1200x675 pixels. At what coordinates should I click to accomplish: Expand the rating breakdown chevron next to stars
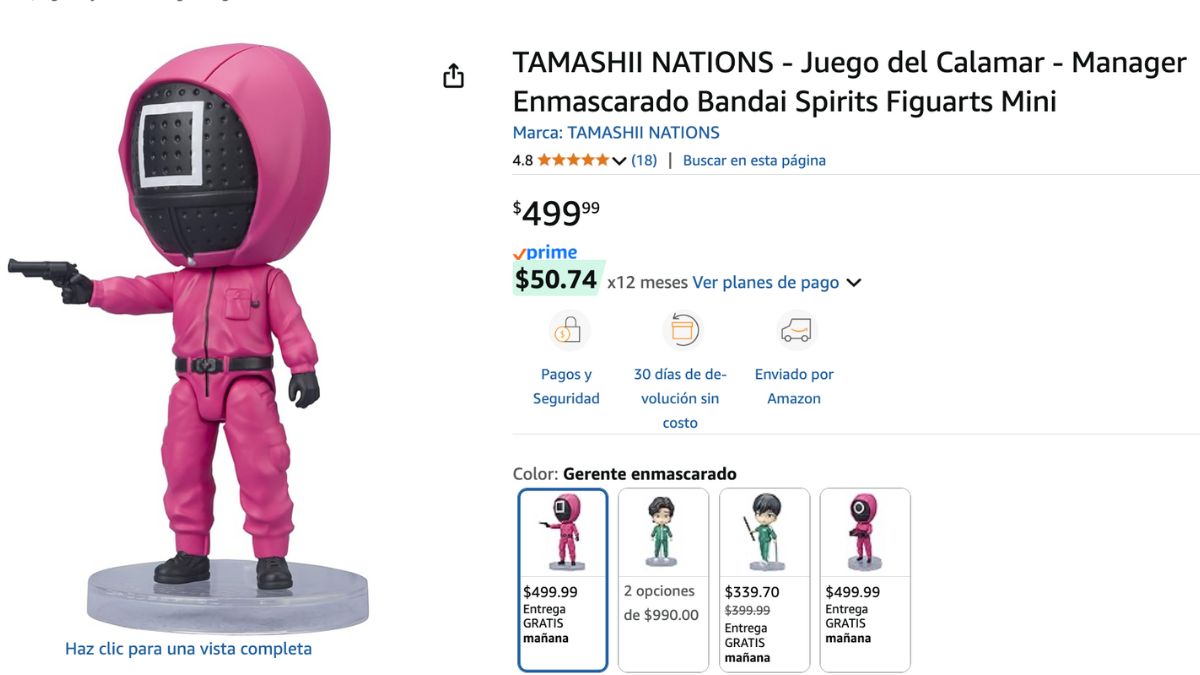619,161
